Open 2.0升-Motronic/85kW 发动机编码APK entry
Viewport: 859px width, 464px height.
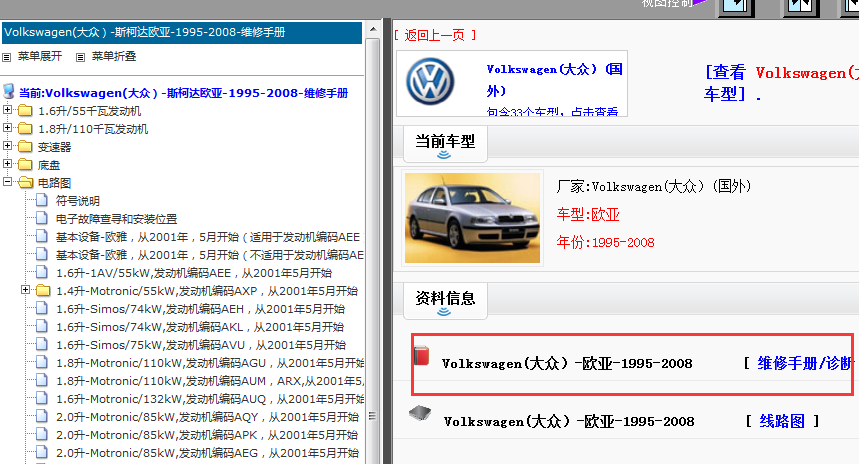(207, 435)
